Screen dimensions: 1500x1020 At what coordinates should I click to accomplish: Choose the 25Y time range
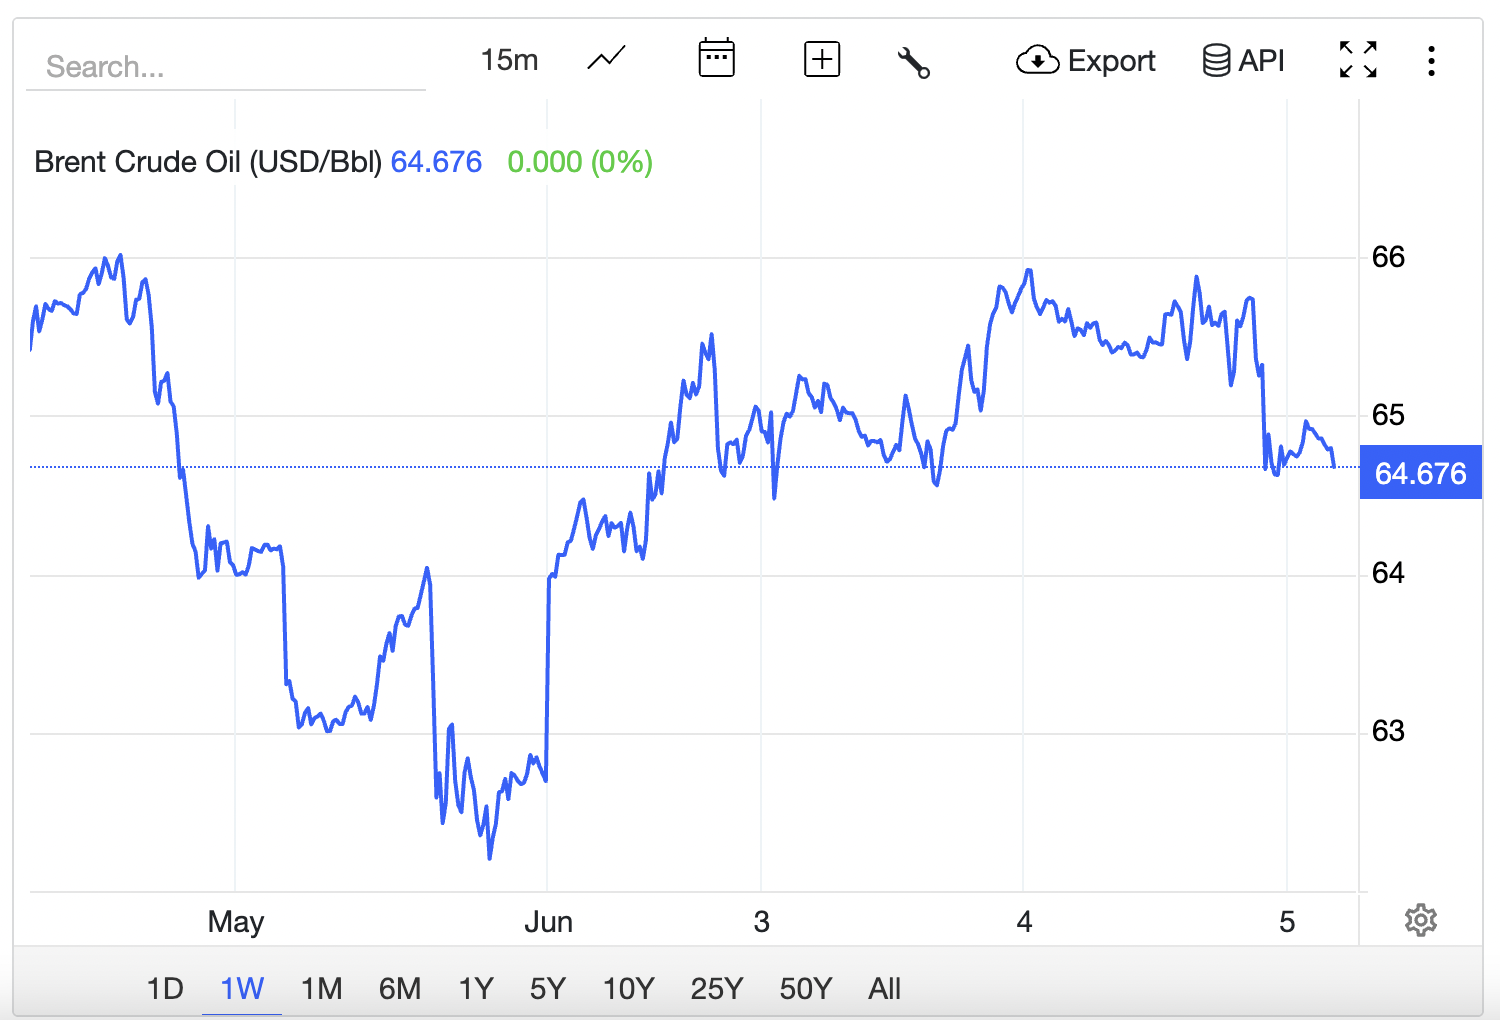point(716,989)
